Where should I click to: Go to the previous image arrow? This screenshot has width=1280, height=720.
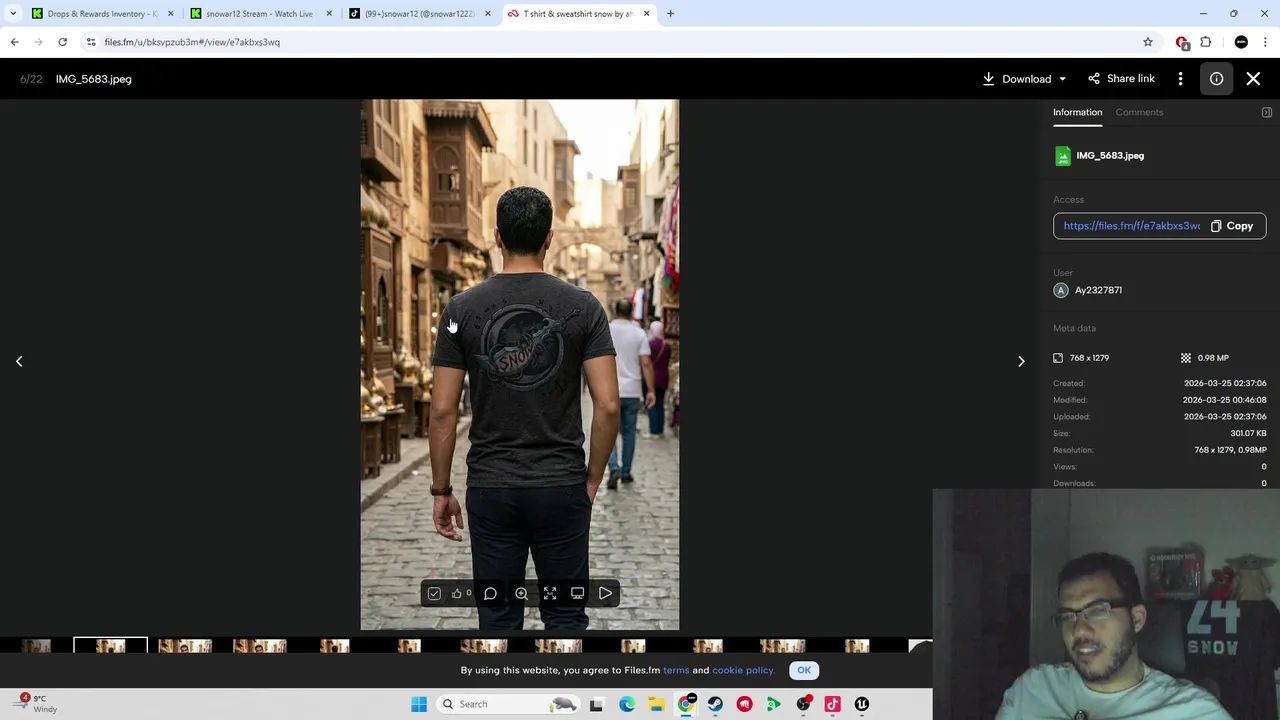pos(19,361)
